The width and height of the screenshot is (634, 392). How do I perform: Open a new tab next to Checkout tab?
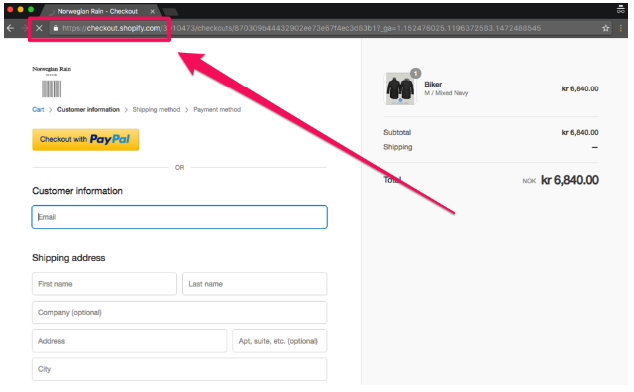coord(169,11)
